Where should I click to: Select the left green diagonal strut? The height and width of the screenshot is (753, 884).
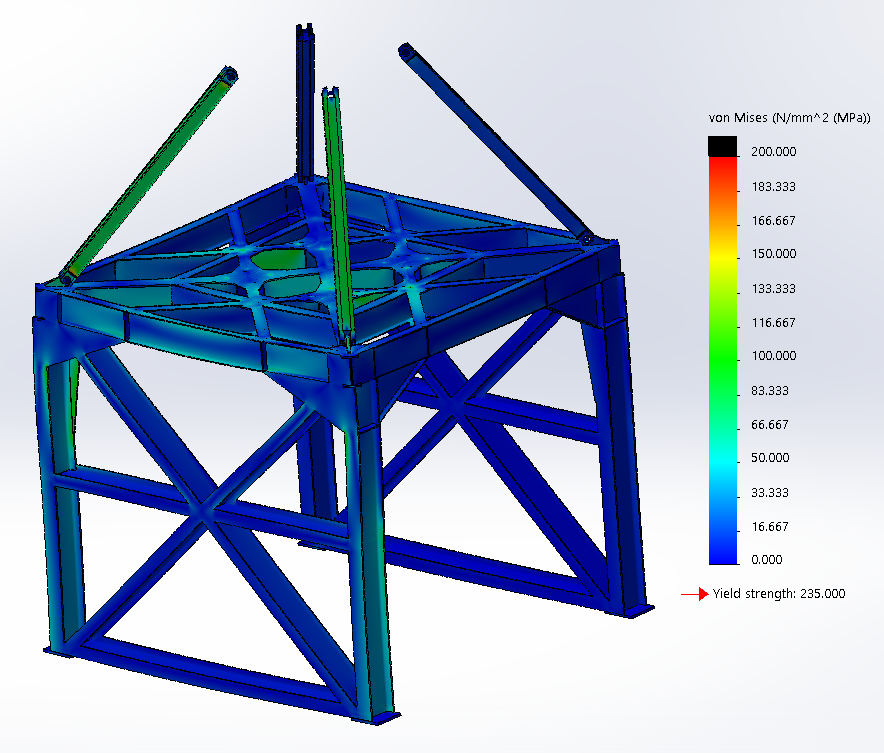(x=148, y=175)
